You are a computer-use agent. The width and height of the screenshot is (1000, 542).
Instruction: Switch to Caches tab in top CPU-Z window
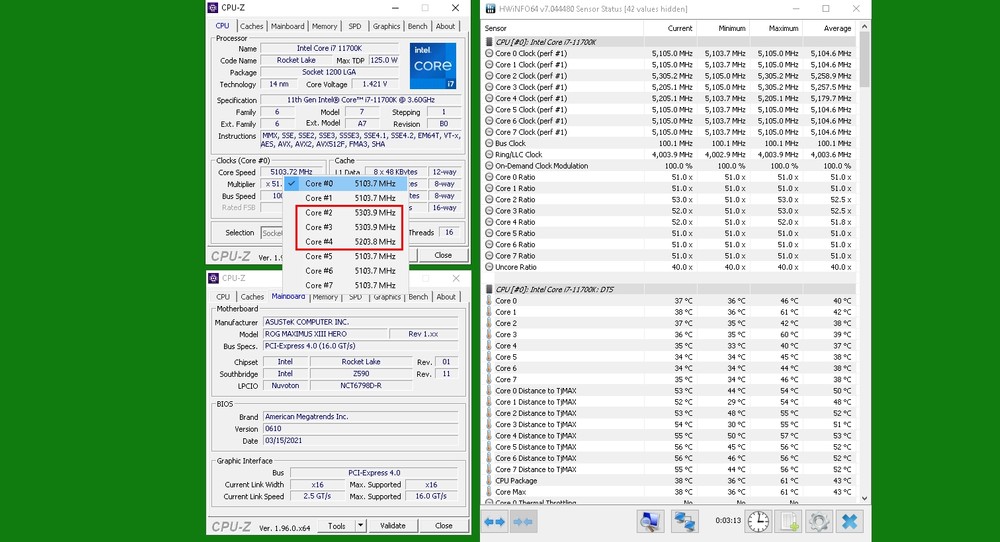click(x=252, y=26)
